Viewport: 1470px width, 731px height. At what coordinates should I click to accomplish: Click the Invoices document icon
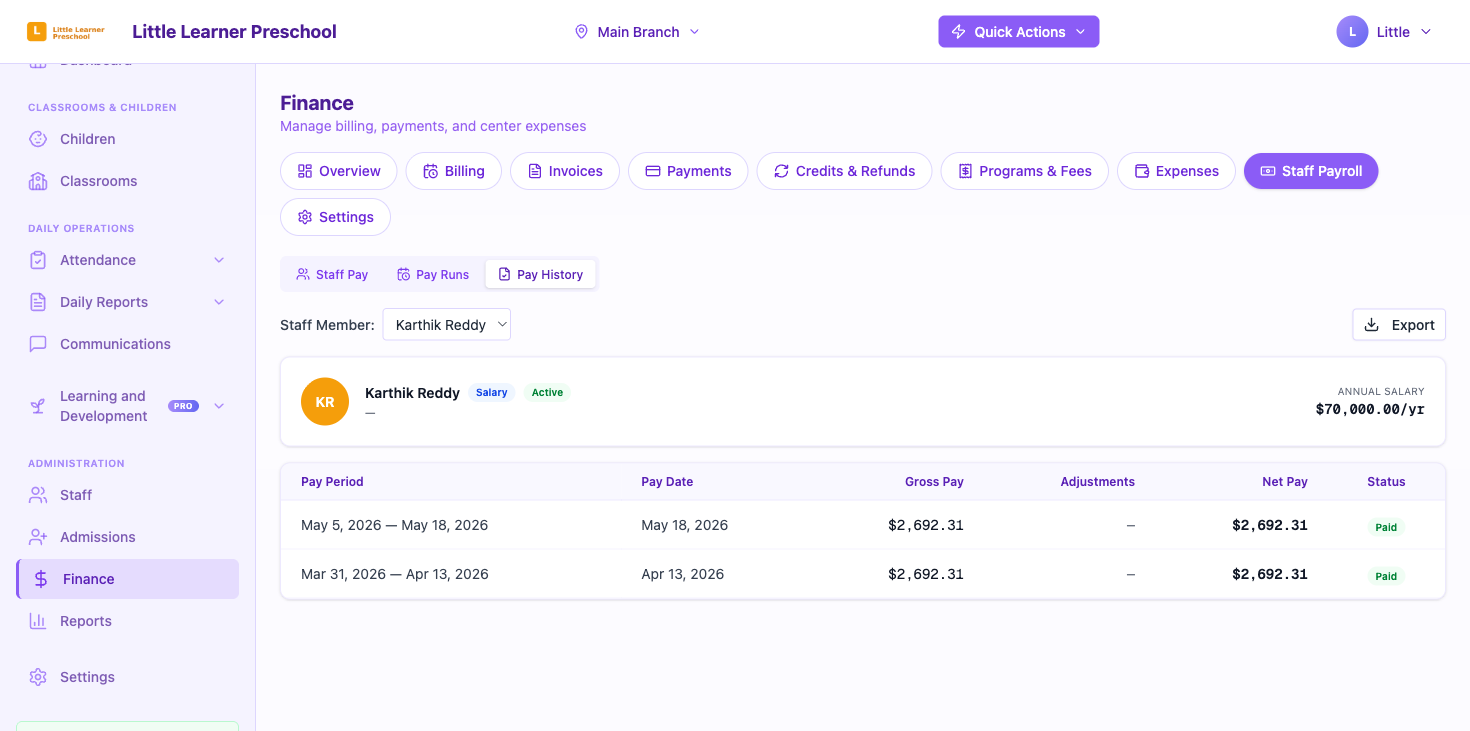coord(535,171)
